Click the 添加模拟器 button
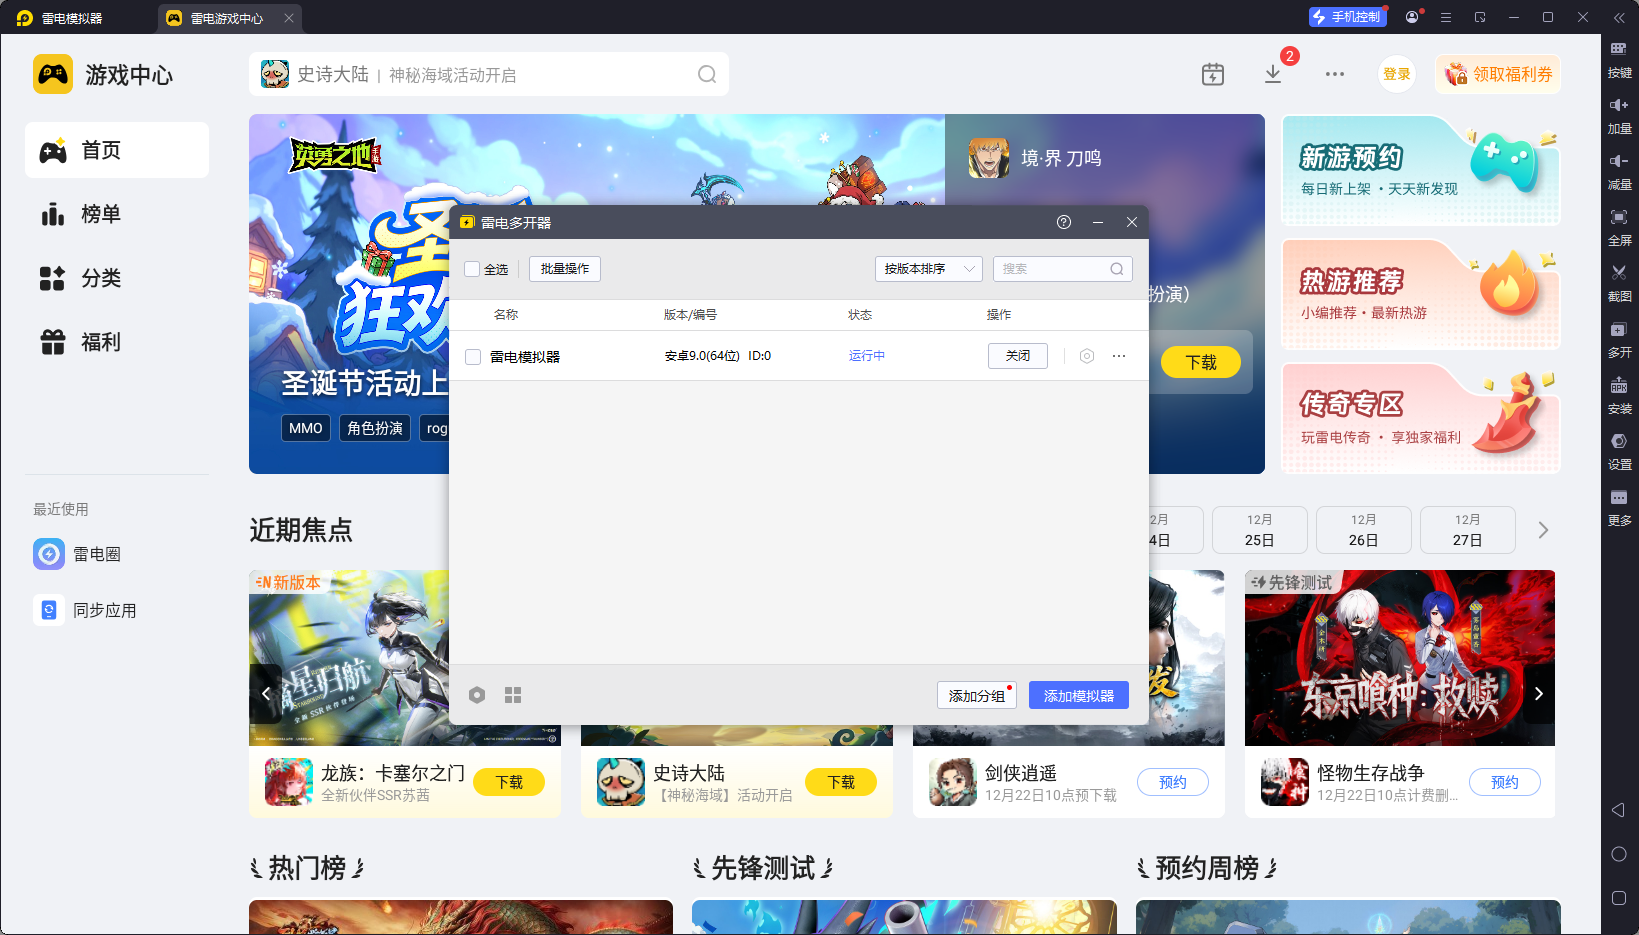 (x=1078, y=694)
